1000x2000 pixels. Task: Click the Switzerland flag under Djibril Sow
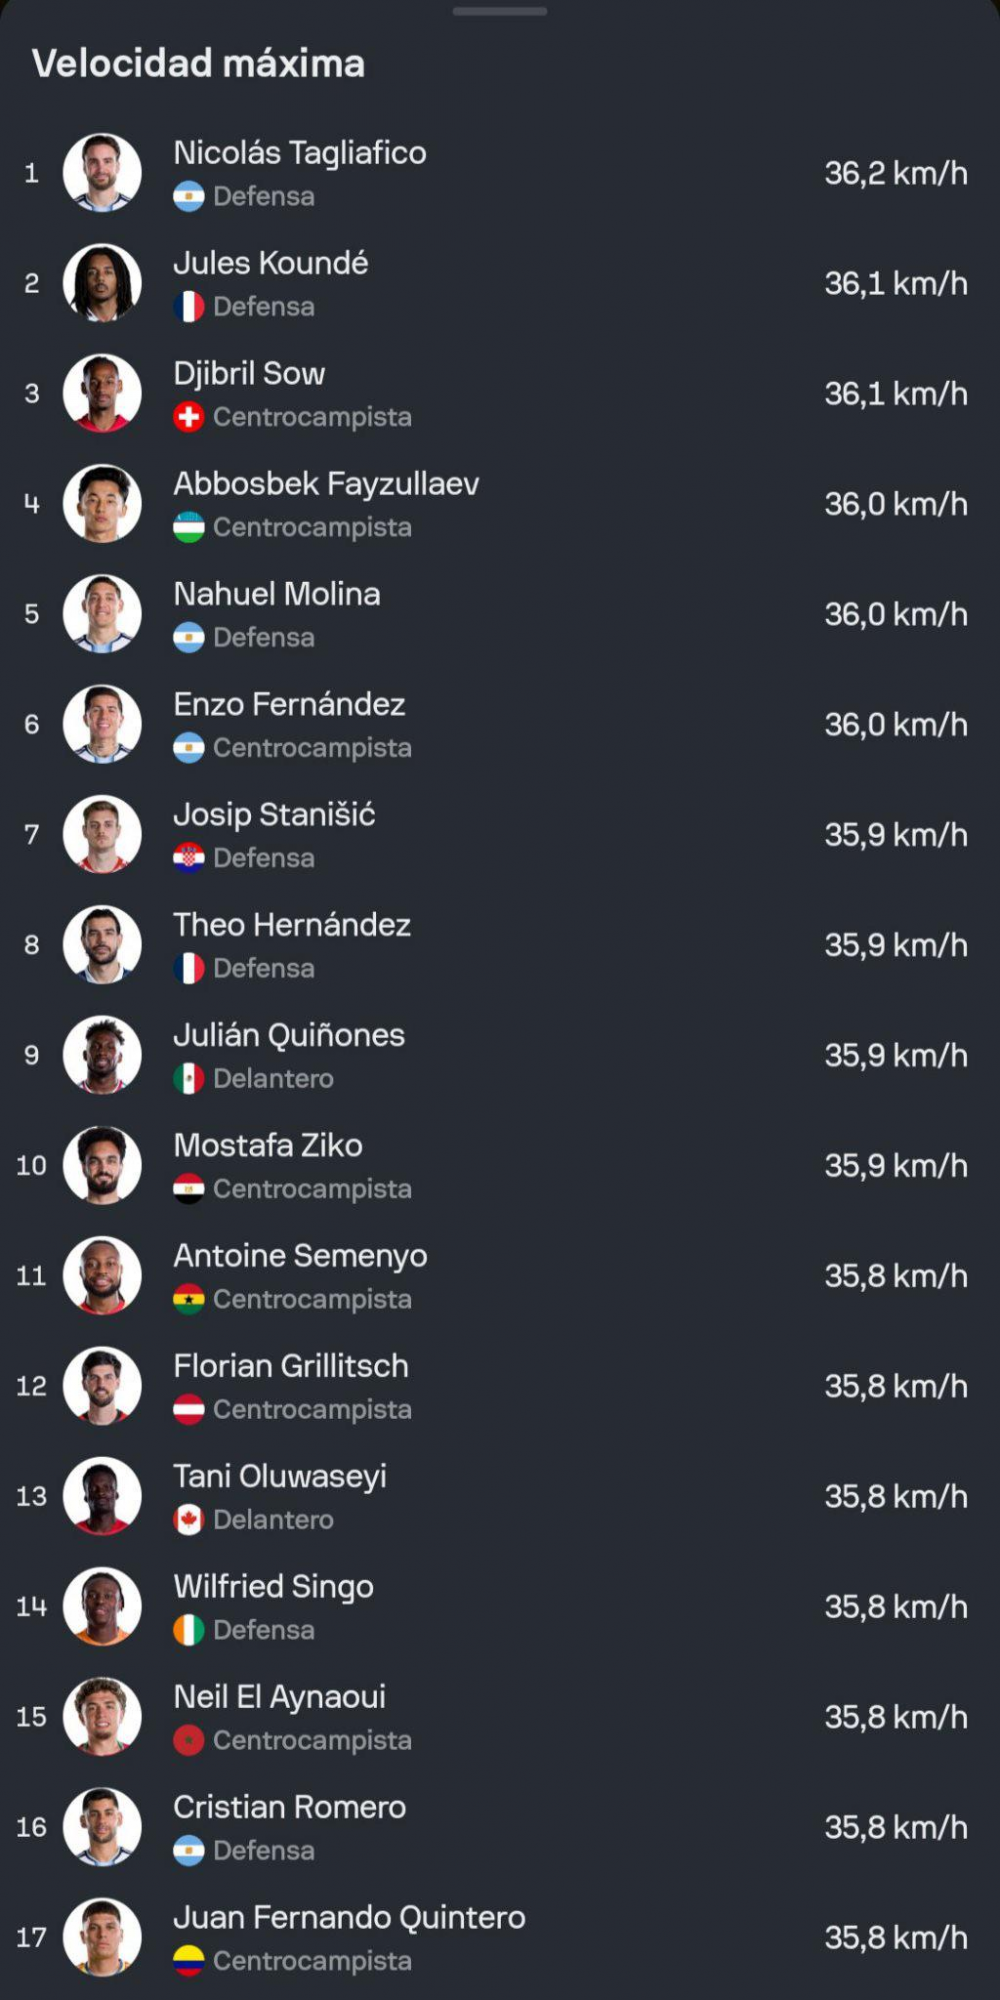pyautogui.click(x=189, y=417)
